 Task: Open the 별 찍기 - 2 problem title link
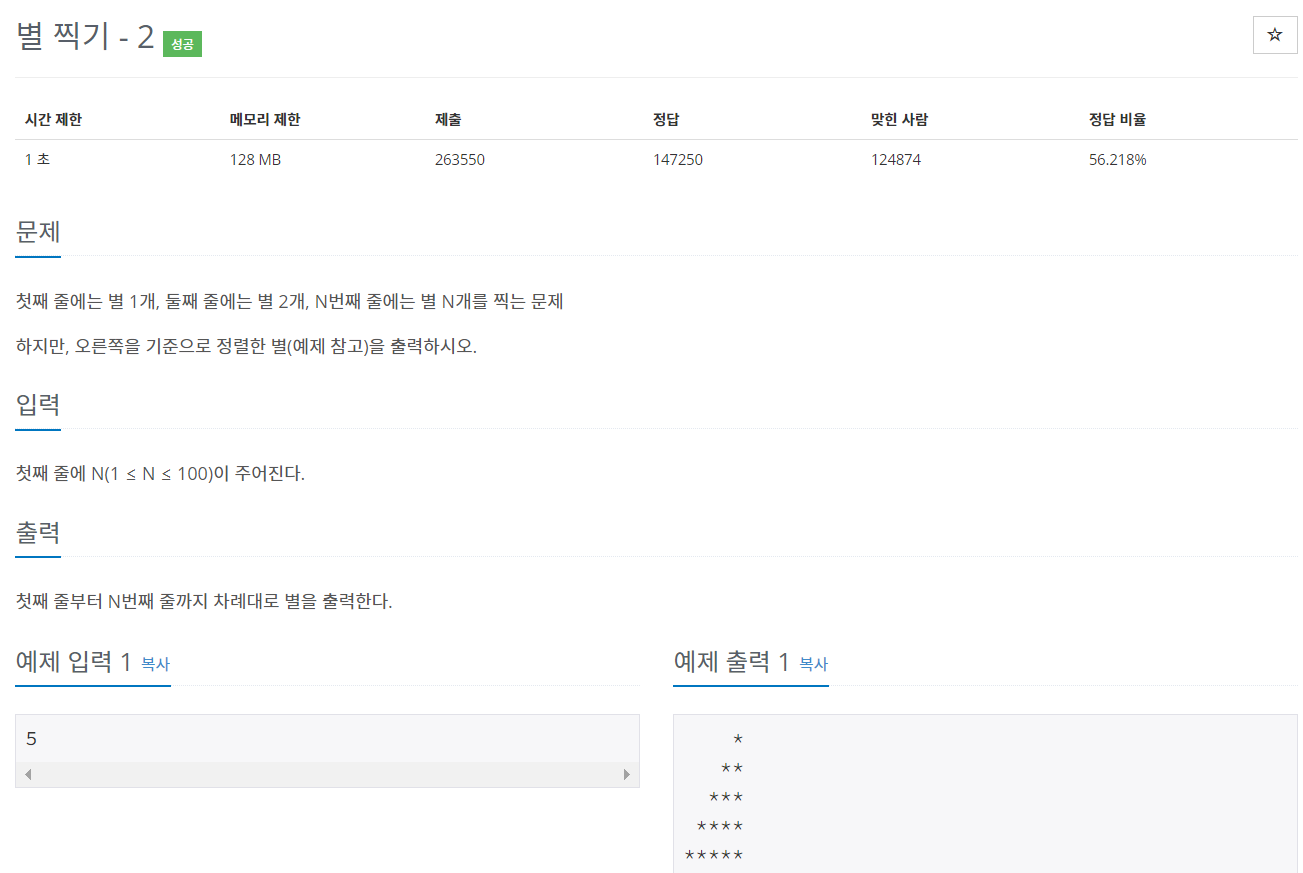(84, 37)
